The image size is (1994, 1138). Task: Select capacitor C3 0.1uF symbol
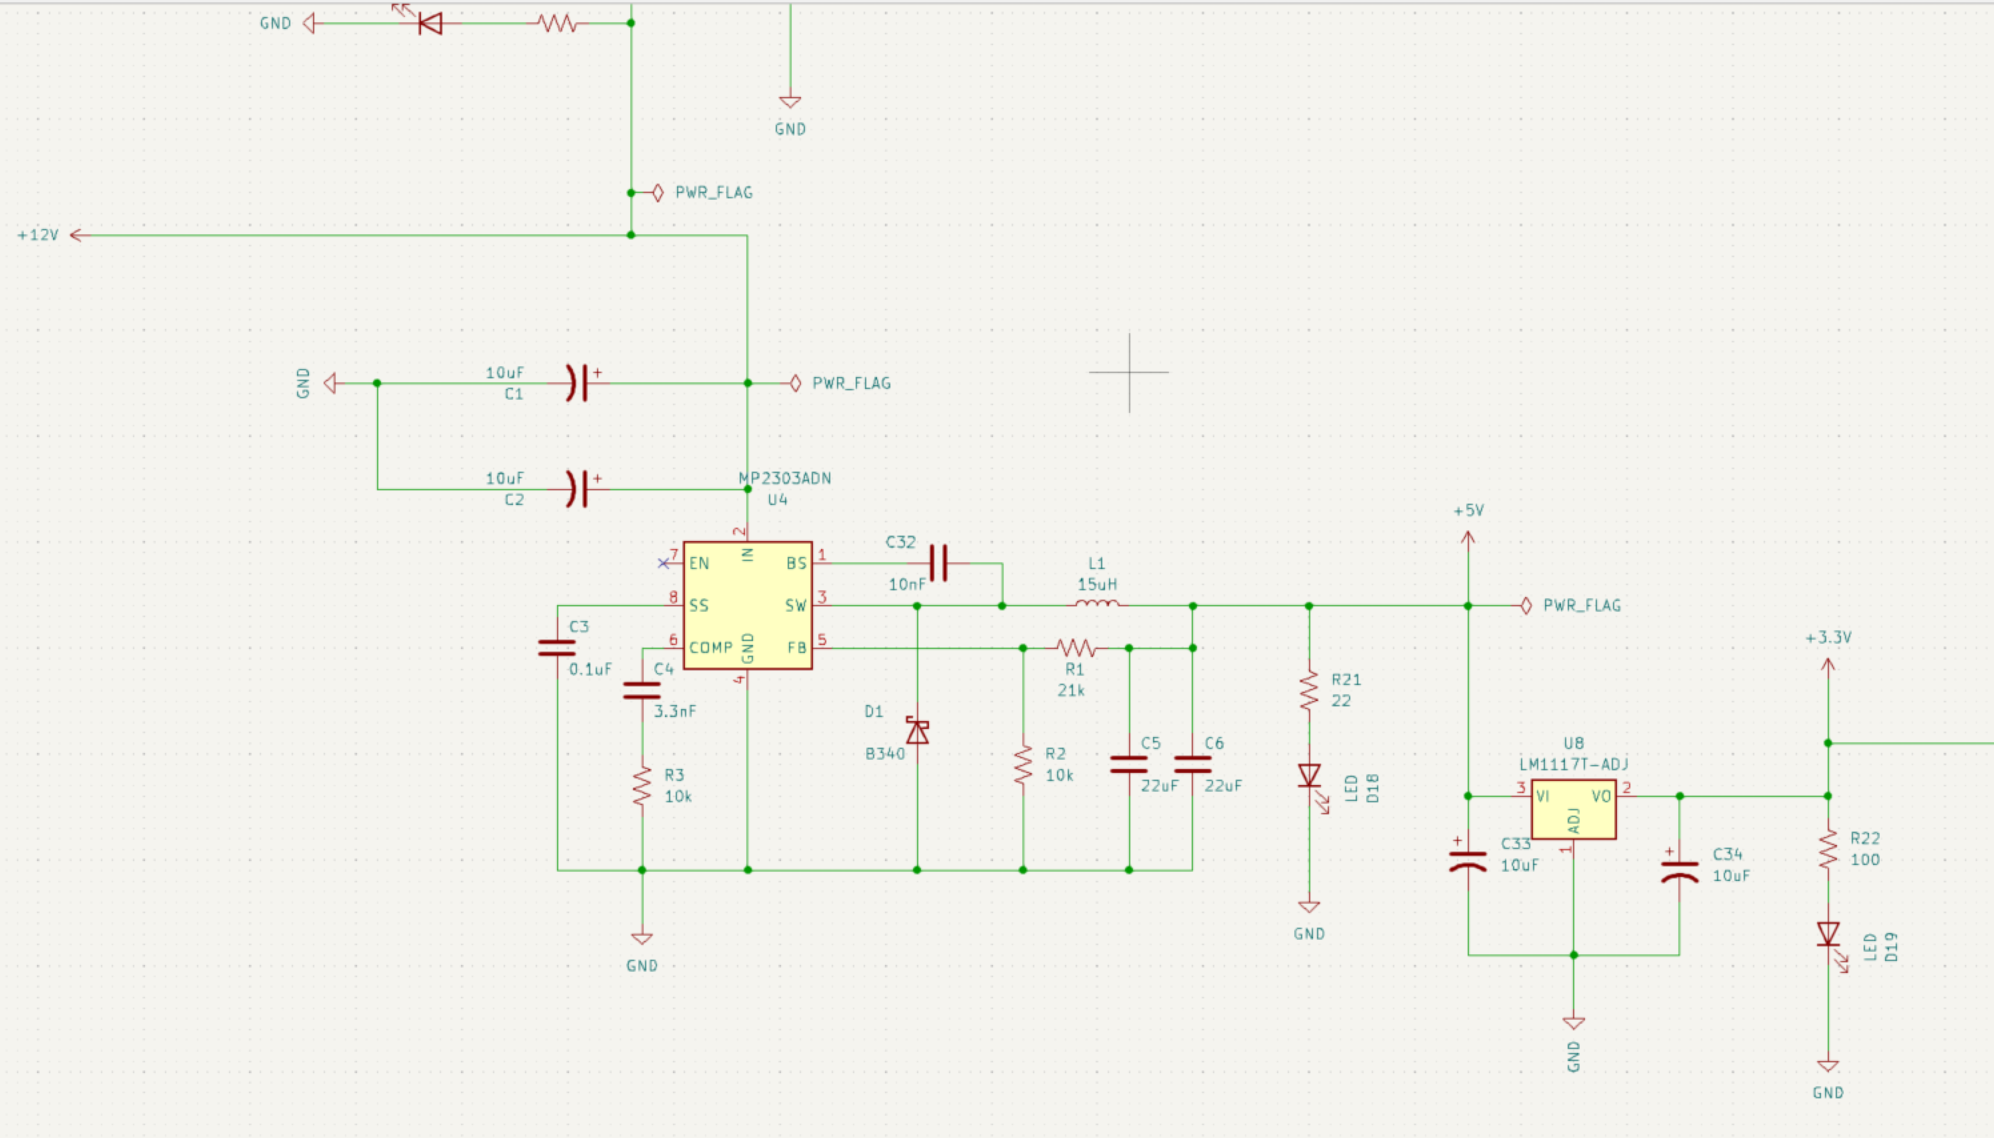pyautogui.click(x=557, y=648)
